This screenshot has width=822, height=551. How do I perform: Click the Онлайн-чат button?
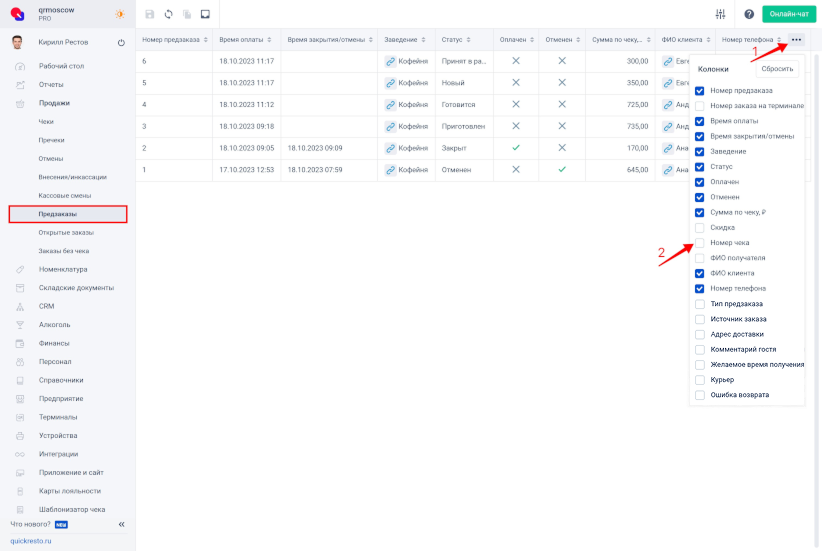click(x=789, y=14)
